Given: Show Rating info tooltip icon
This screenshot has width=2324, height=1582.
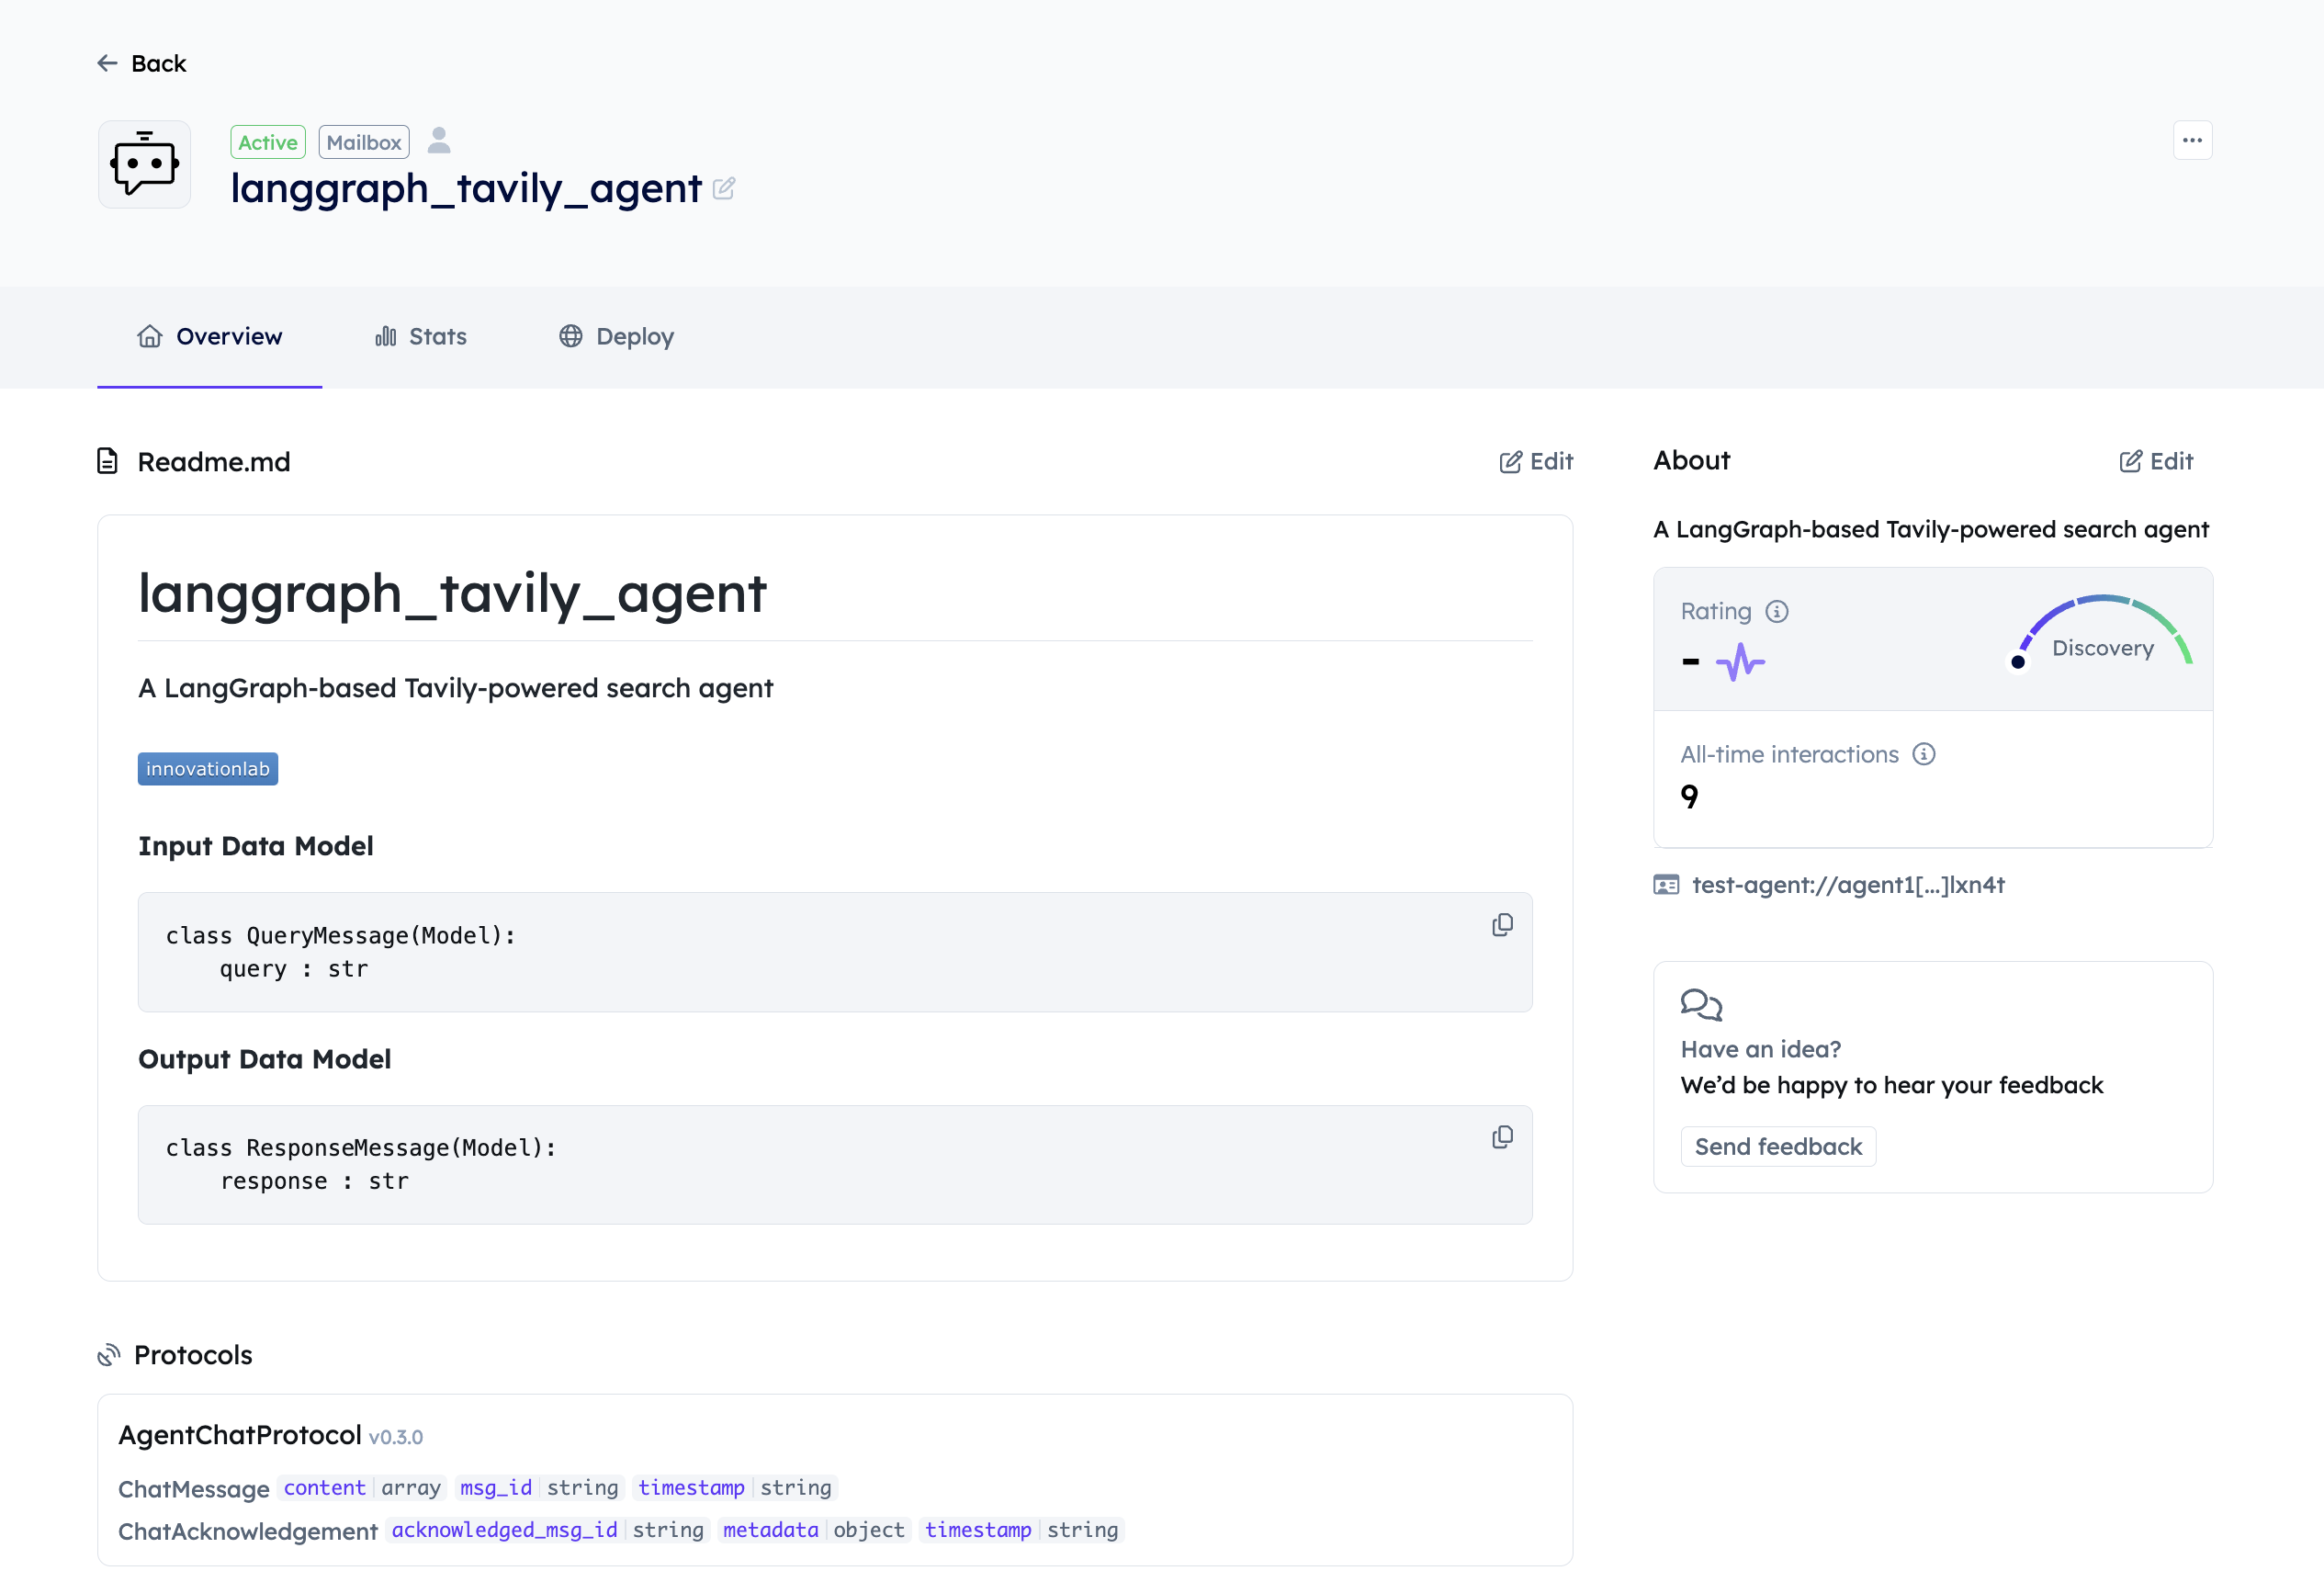Looking at the screenshot, I should point(1776,611).
